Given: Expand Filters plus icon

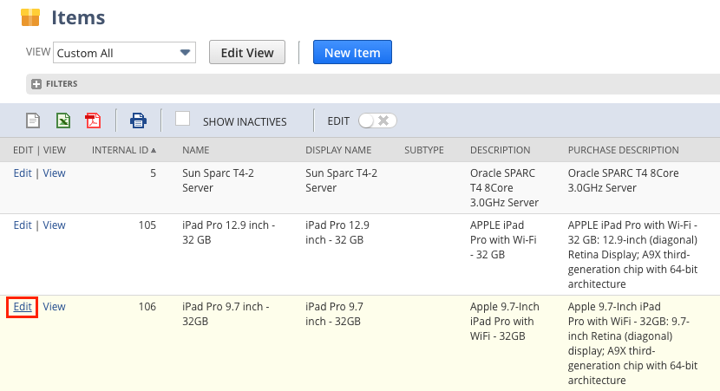Looking at the screenshot, I should [36, 84].
